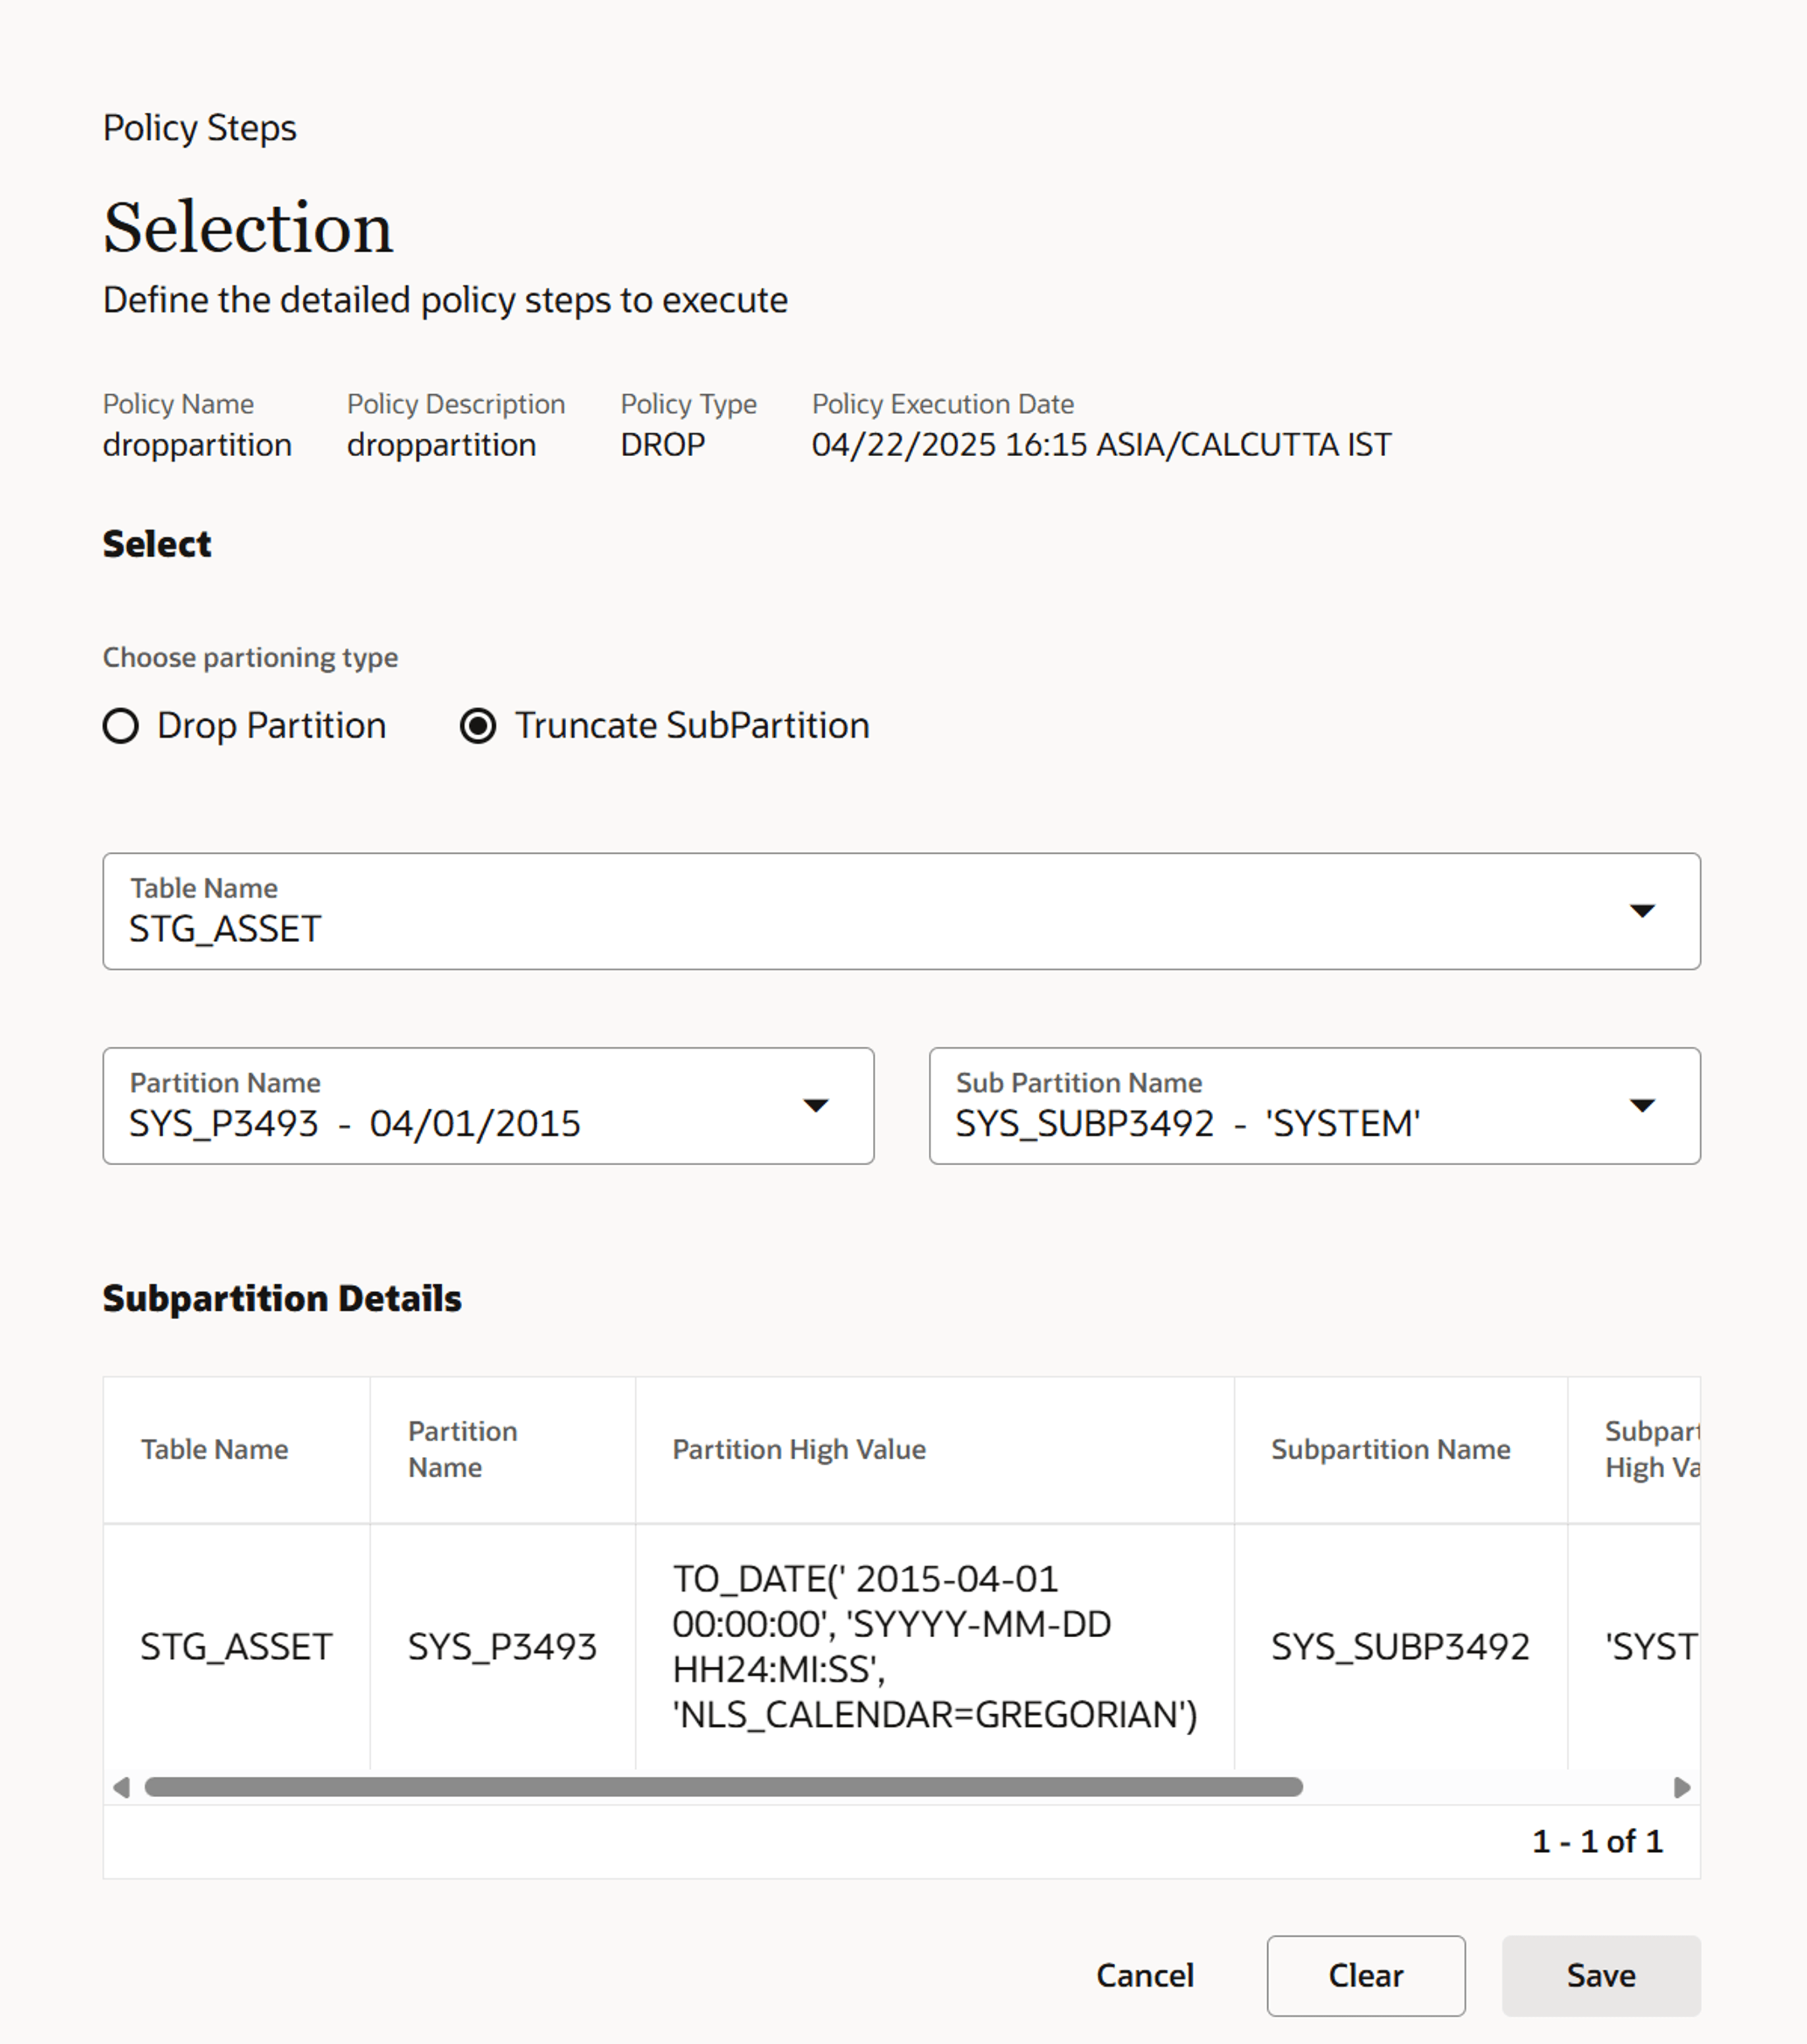The height and width of the screenshot is (2044, 1807).
Task: Click the right scroll arrow below the table
Action: point(1683,1786)
